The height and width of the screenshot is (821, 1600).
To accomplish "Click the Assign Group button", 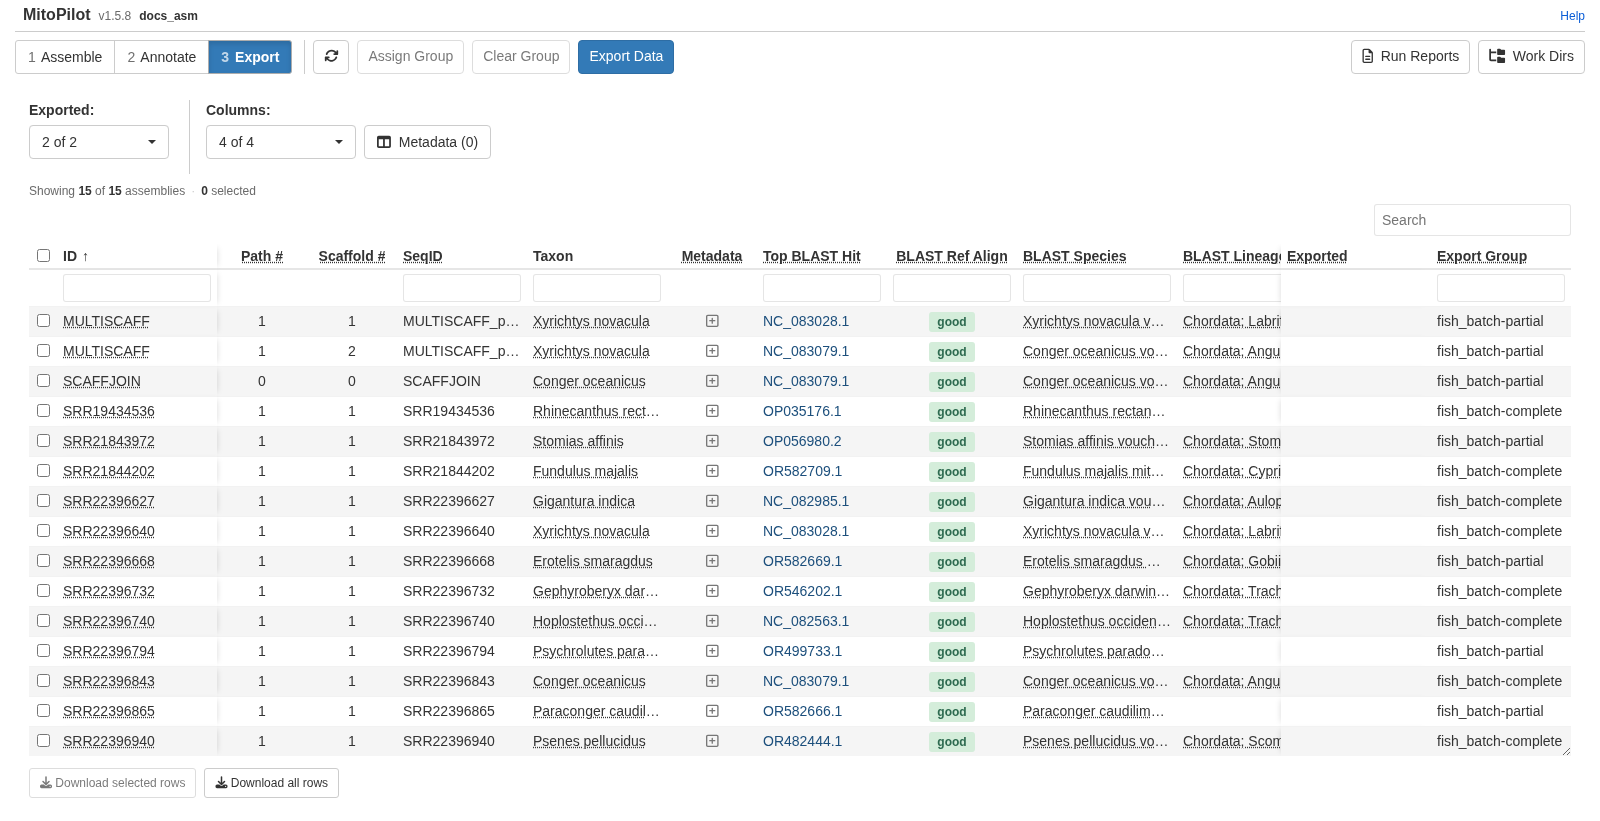I will pos(410,57).
